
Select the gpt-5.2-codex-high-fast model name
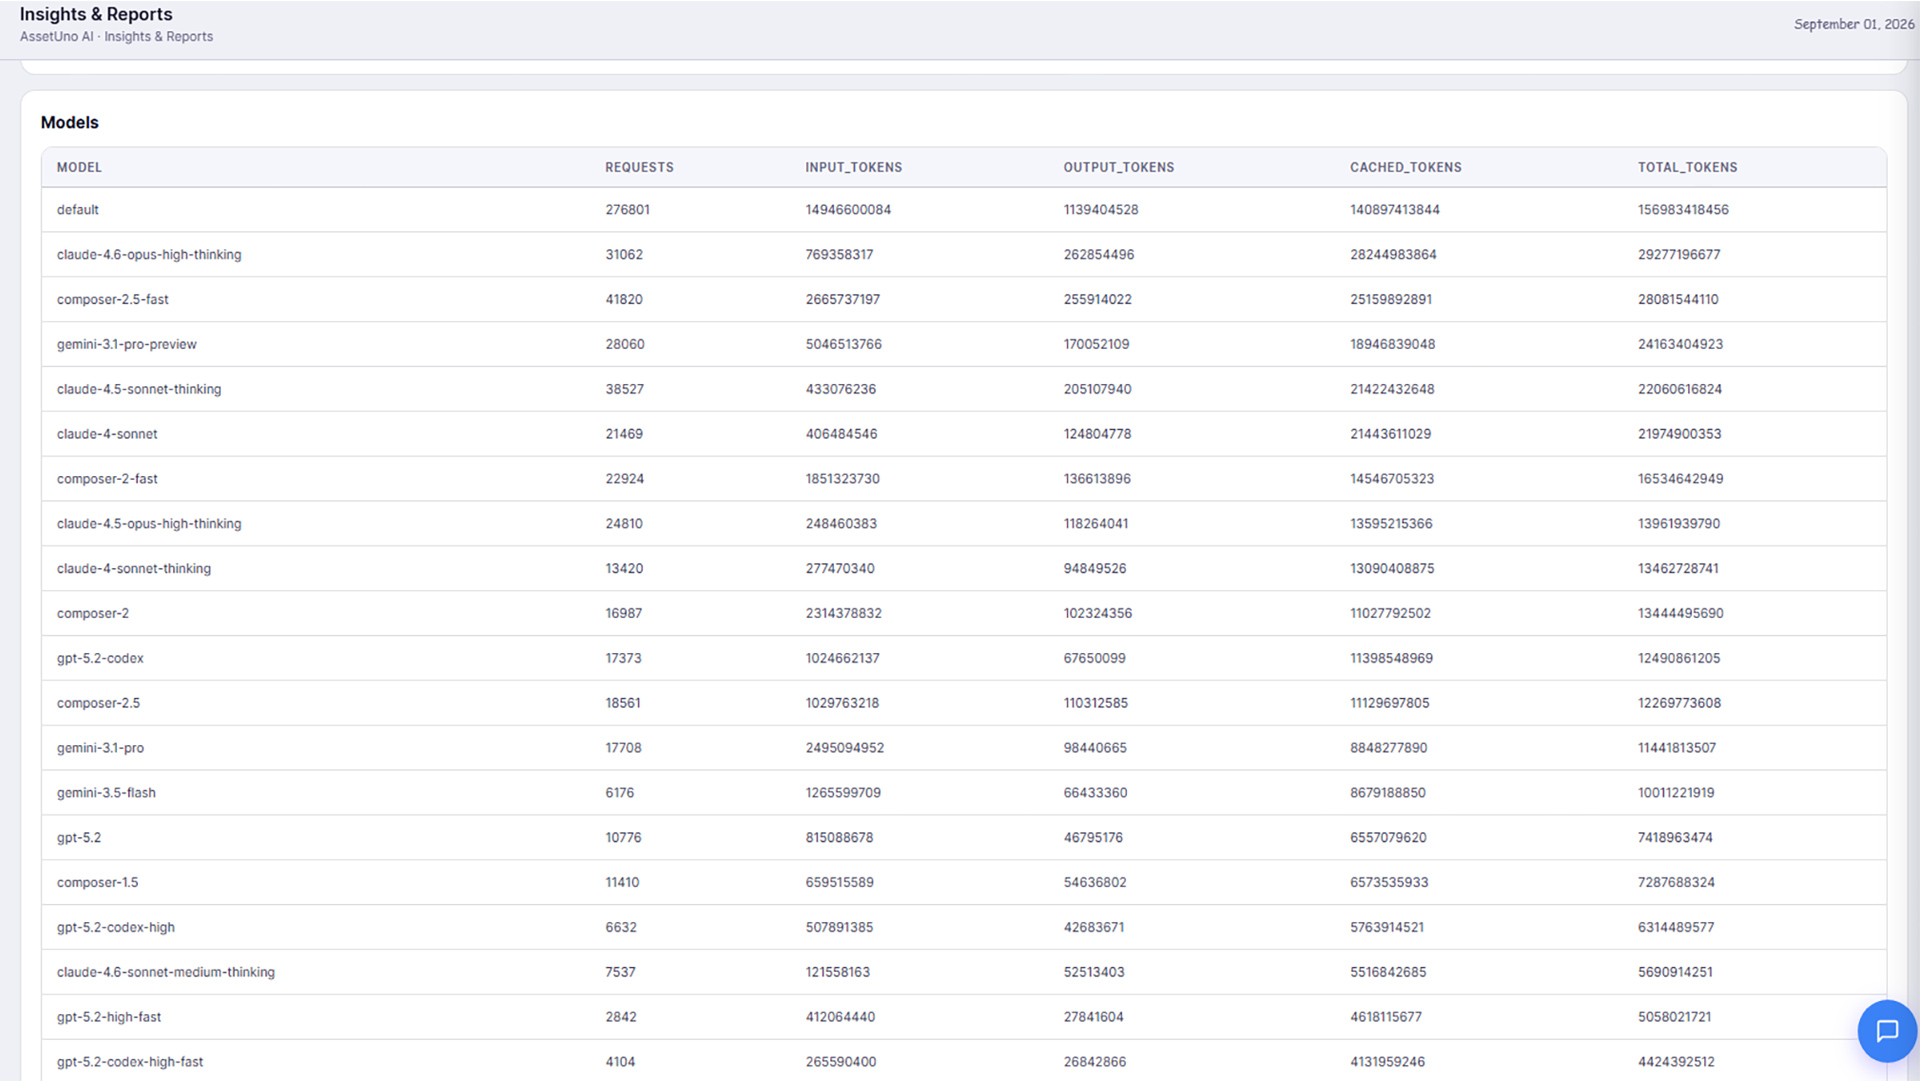click(x=130, y=1062)
